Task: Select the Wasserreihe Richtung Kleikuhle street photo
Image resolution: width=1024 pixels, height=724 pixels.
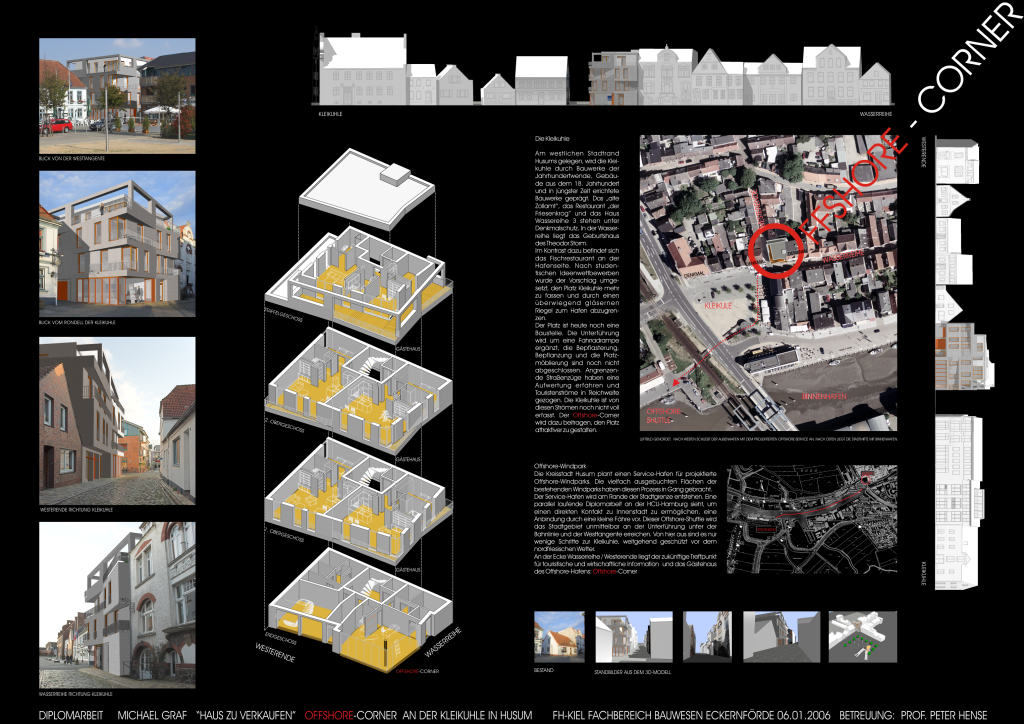Action: [x=117, y=605]
